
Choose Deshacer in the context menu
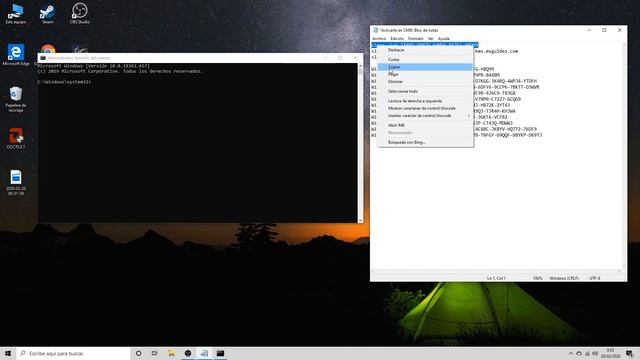tap(425, 50)
